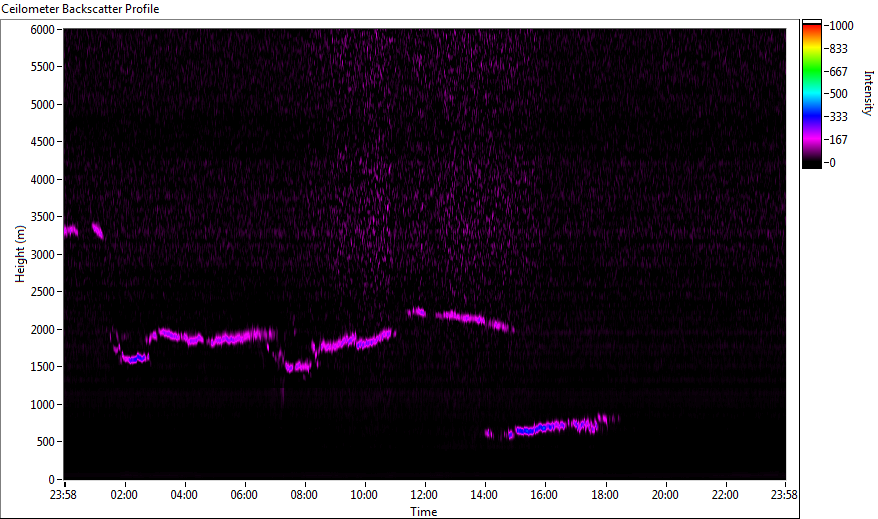The width and height of the screenshot is (878, 519).
Task: Click the Ceilometer Backscatter Profile title
Action: click(81, 9)
